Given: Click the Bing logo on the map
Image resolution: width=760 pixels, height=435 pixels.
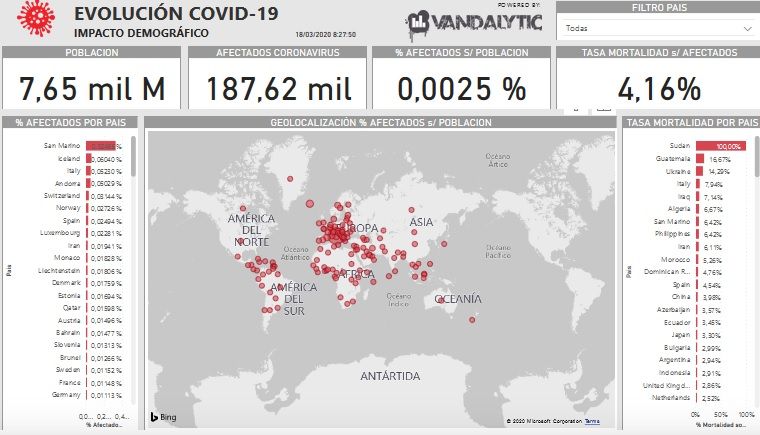Looking at the screenshot, I should click(161, 416).
